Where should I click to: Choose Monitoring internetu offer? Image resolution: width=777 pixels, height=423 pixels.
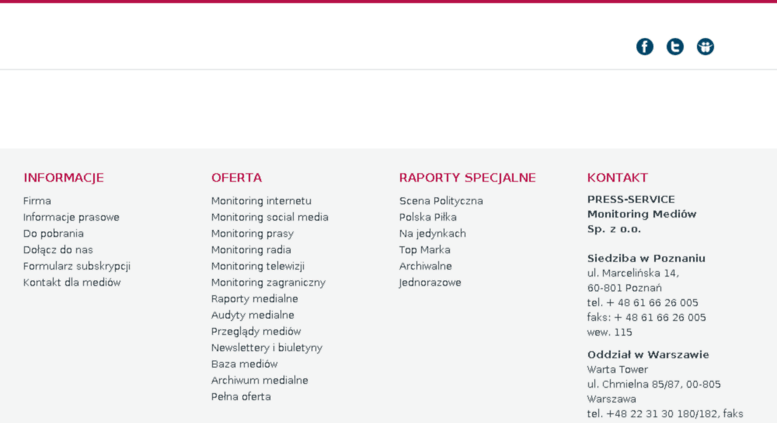pos(261,201)
